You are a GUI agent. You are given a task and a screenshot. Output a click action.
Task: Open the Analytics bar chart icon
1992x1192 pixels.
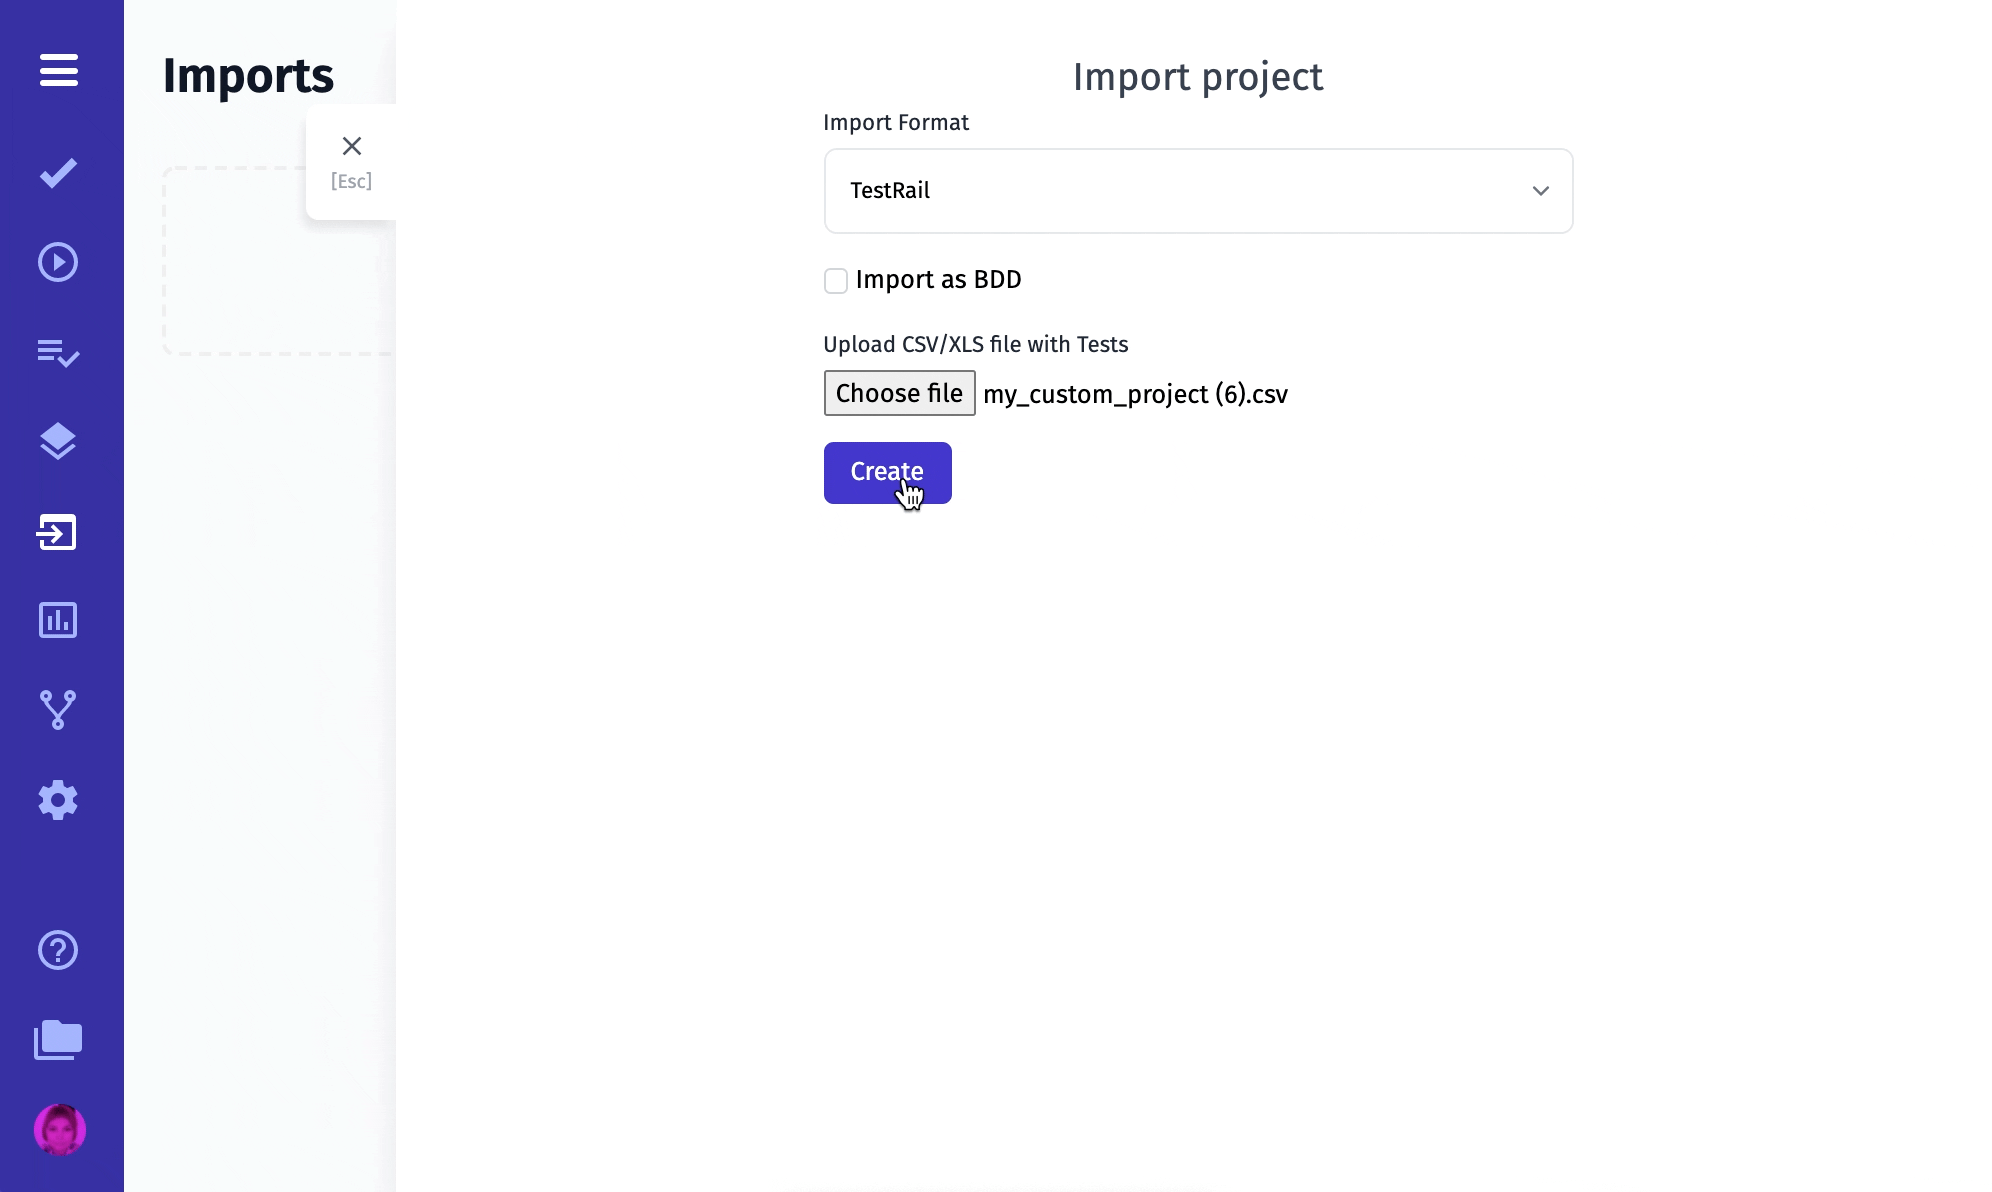click(x=58, y=620)
